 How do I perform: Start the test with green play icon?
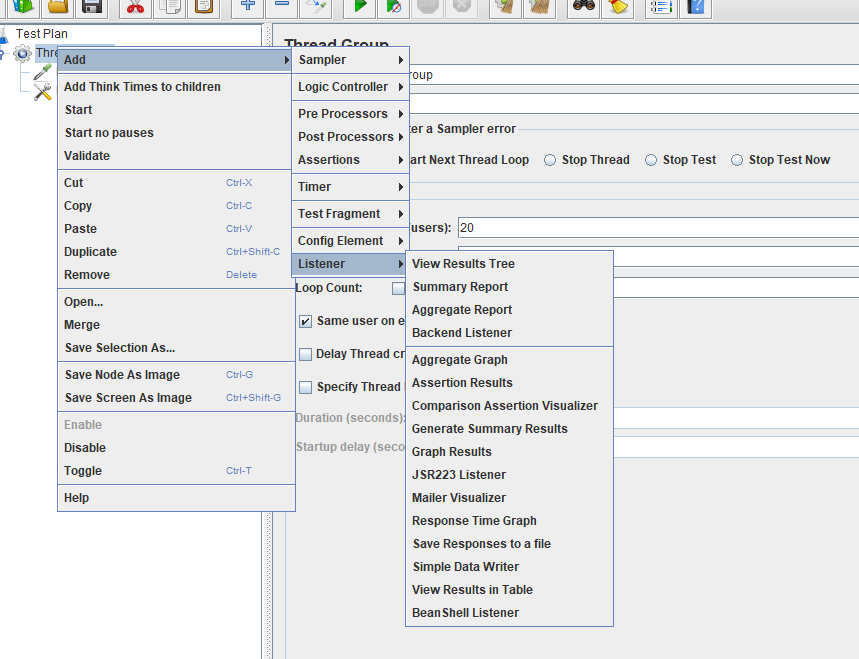tap(360, 7)
